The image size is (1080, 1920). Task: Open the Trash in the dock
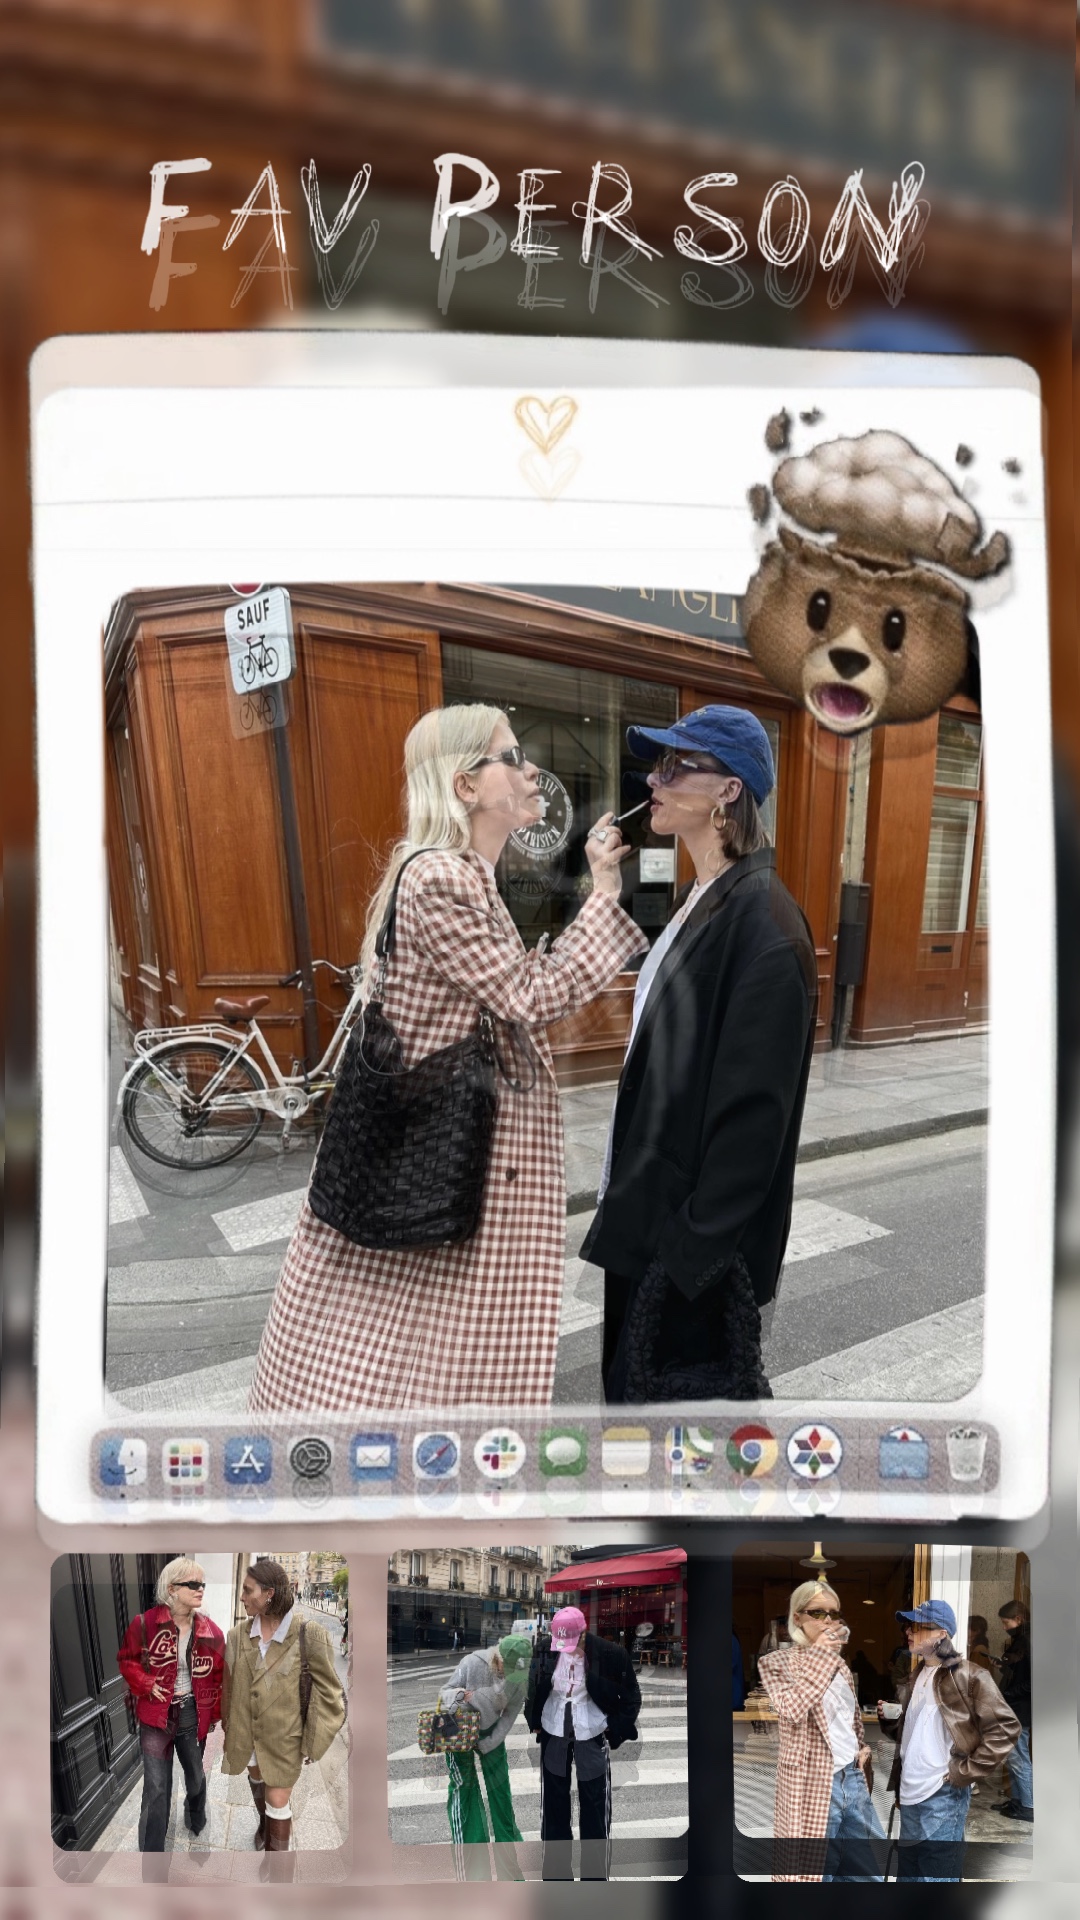point(966,1453)
